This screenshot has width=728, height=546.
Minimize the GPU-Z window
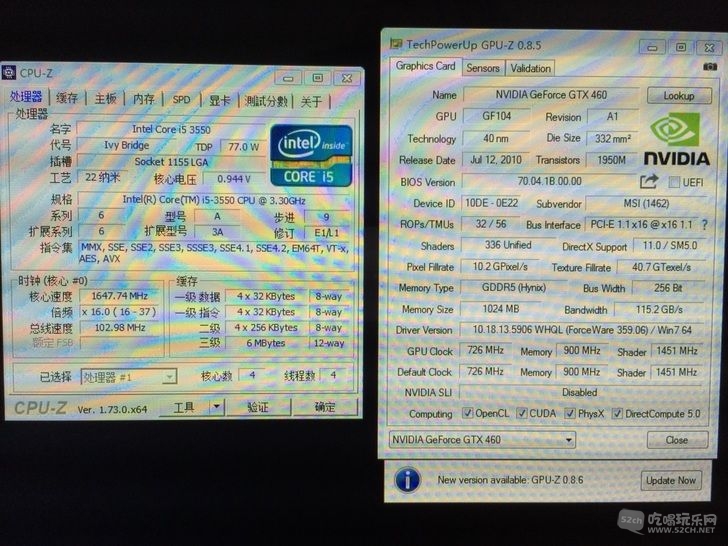[x=652, y=47]
